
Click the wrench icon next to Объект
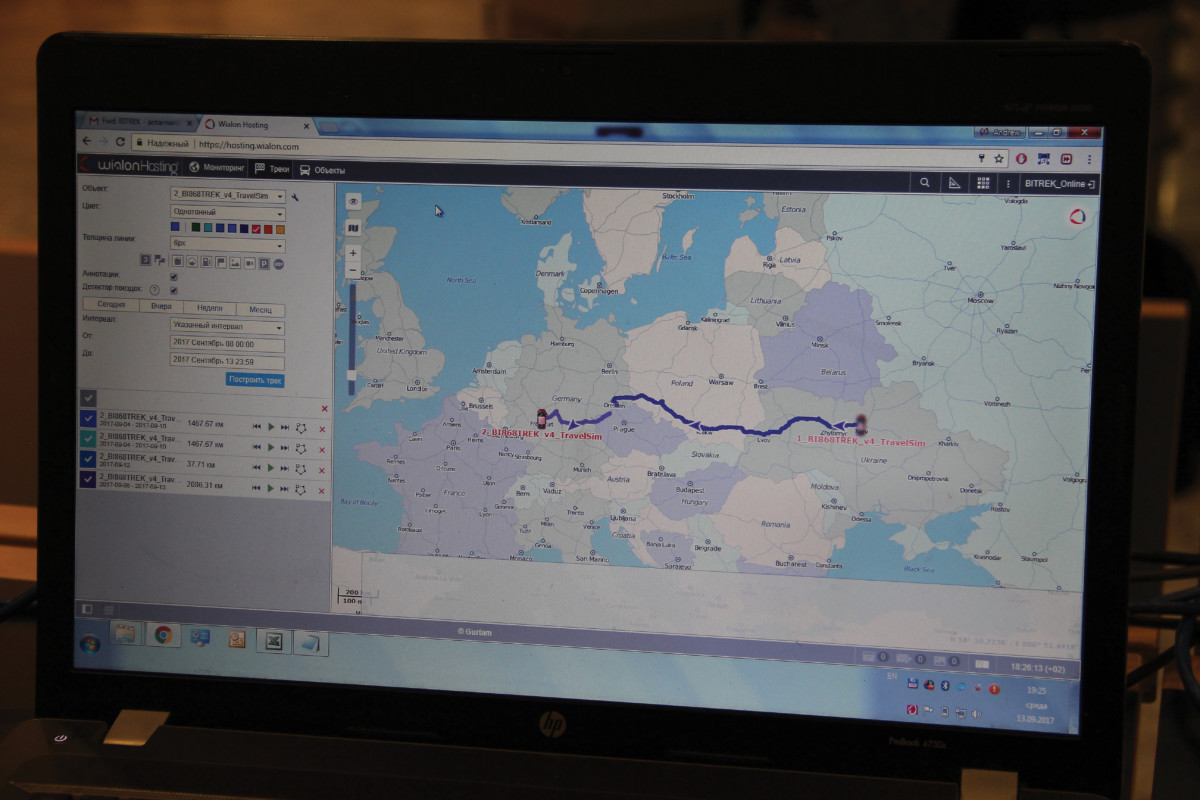click(x=296, y=197)
